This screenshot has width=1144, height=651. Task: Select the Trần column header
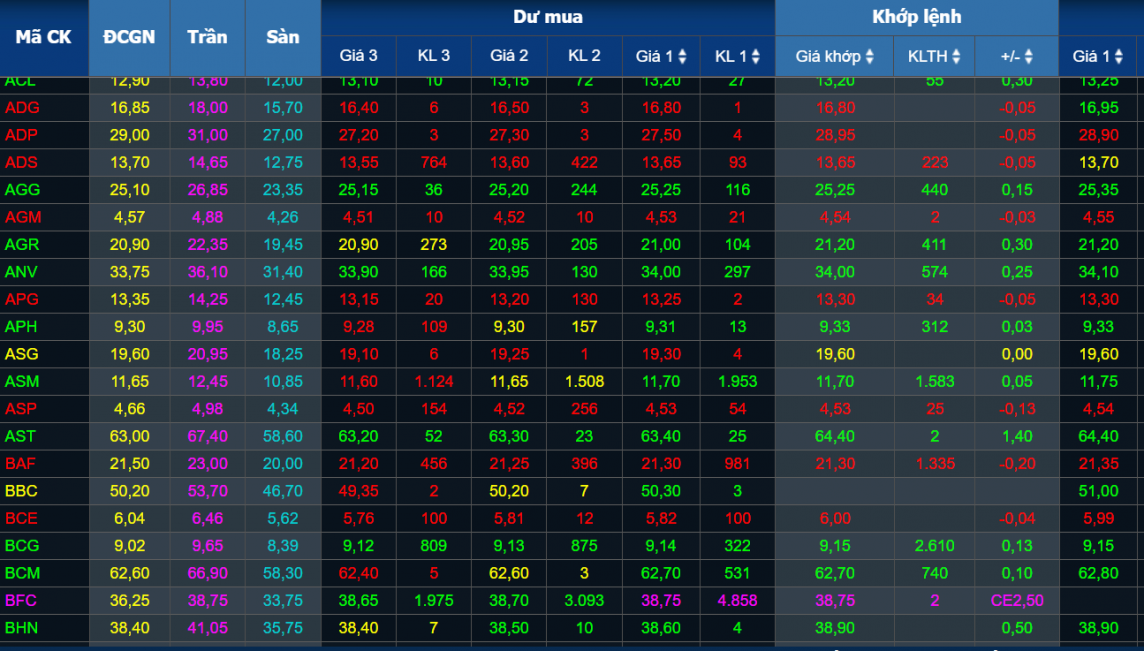point(207,37)
